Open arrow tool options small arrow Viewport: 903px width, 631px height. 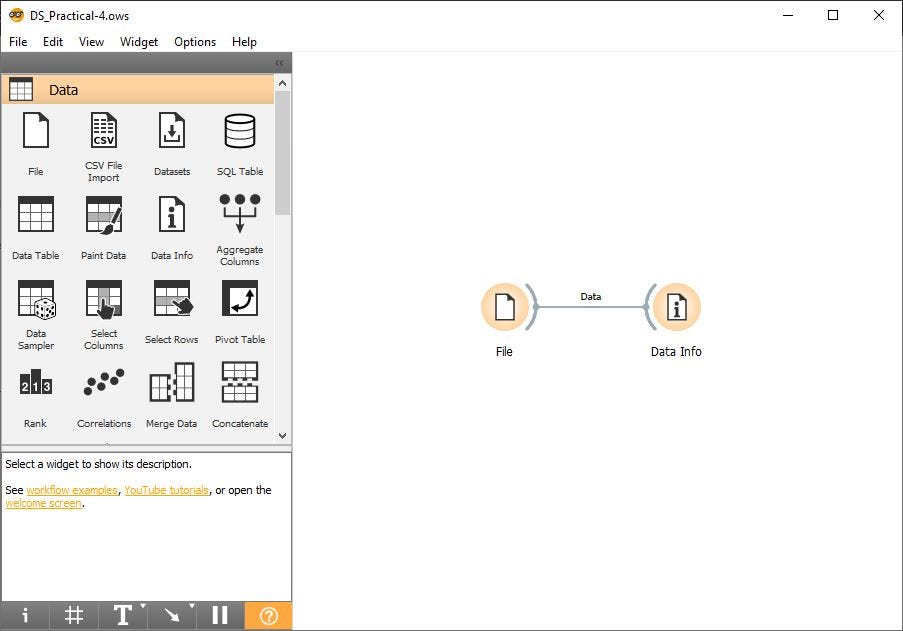pos(192,606)
